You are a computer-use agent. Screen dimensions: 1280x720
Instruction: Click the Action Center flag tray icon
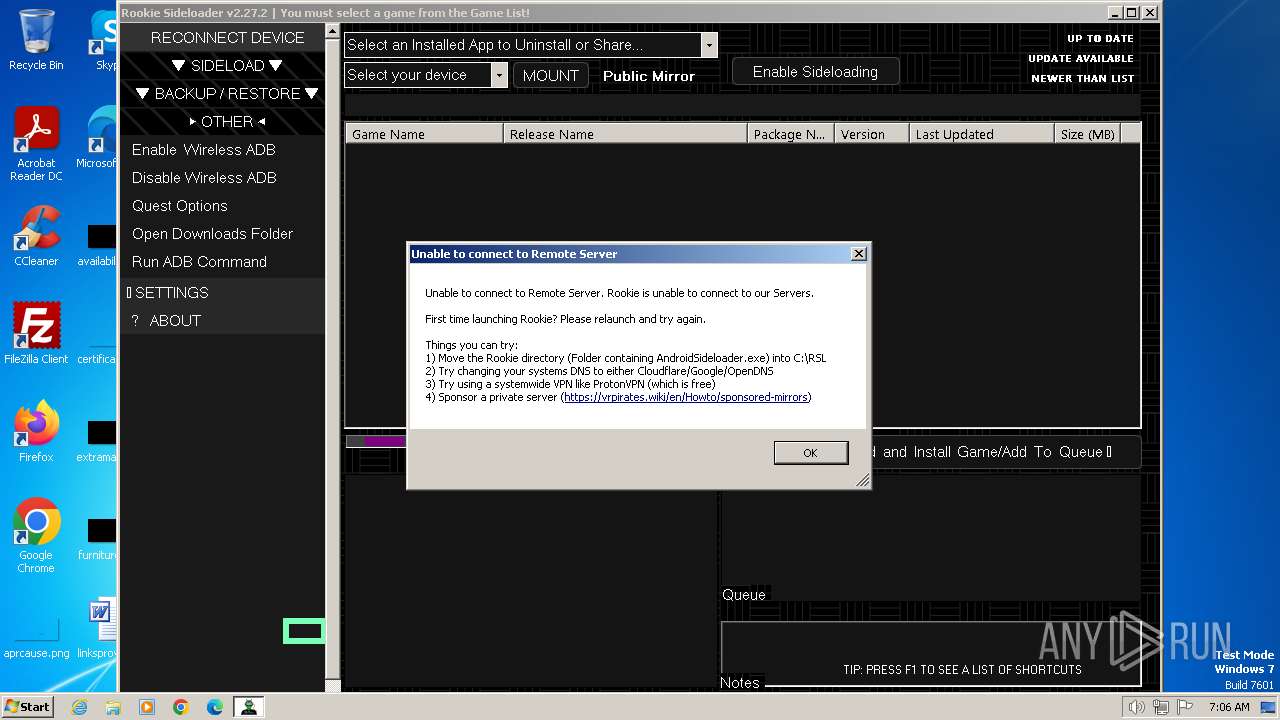coord(1183,707)
